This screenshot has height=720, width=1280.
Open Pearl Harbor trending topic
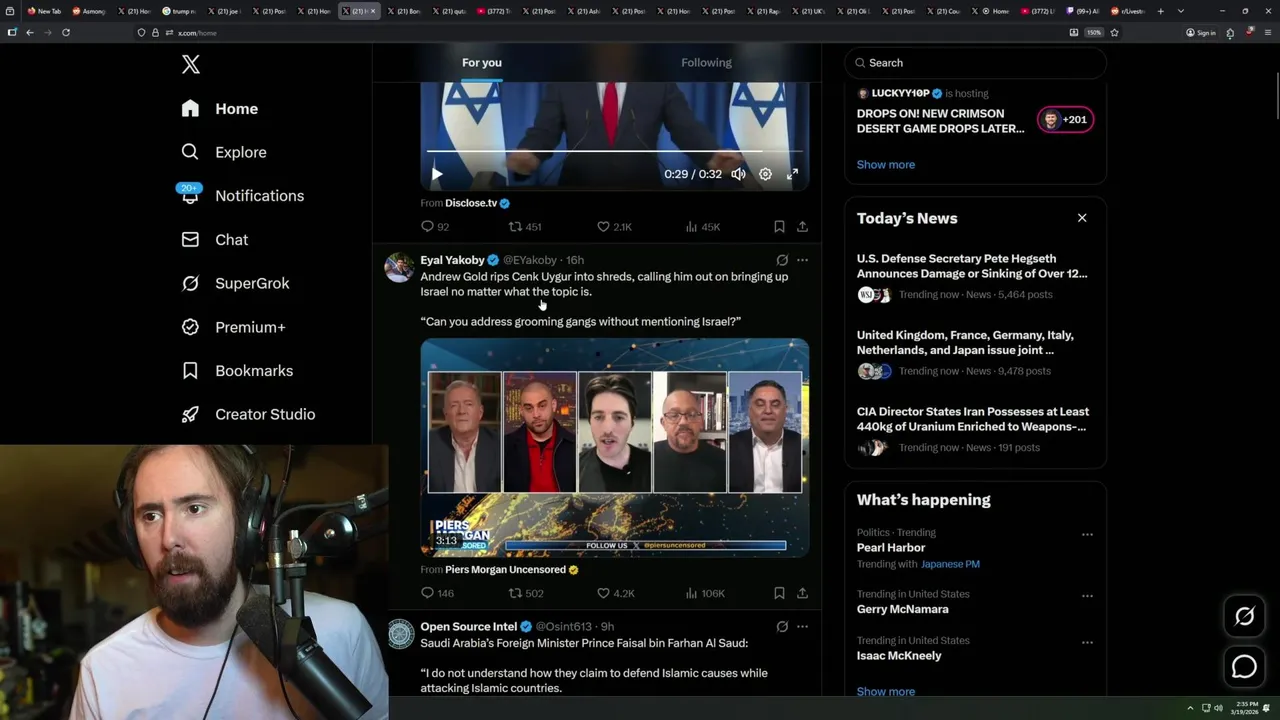click(890, 548)
